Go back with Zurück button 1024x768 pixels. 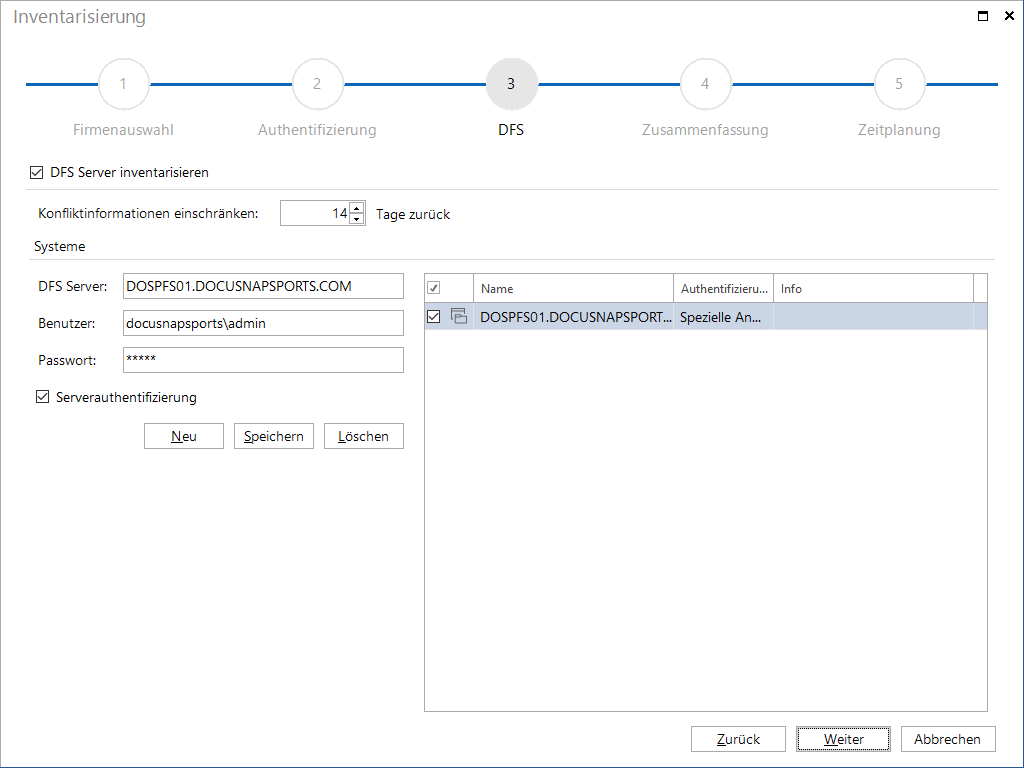(738, 739)
